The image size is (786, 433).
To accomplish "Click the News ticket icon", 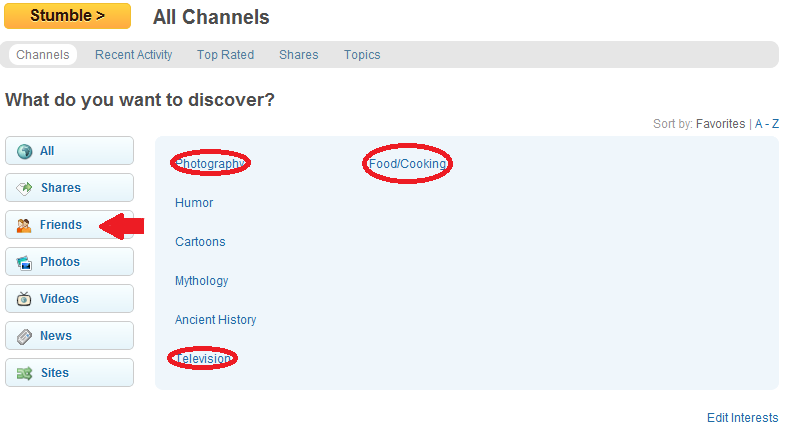I will coord(24,336).
